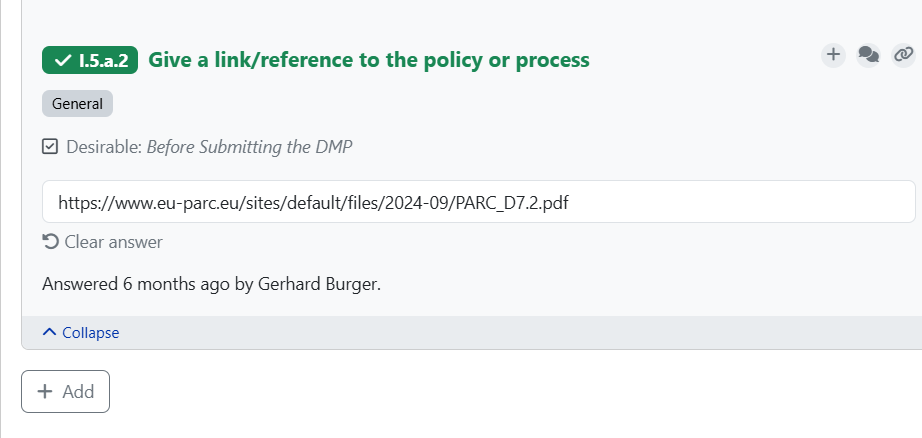Click the "Before Submitting the DMP" phase text
Viewport: 922px width, 438px height.
click(249, 147)
